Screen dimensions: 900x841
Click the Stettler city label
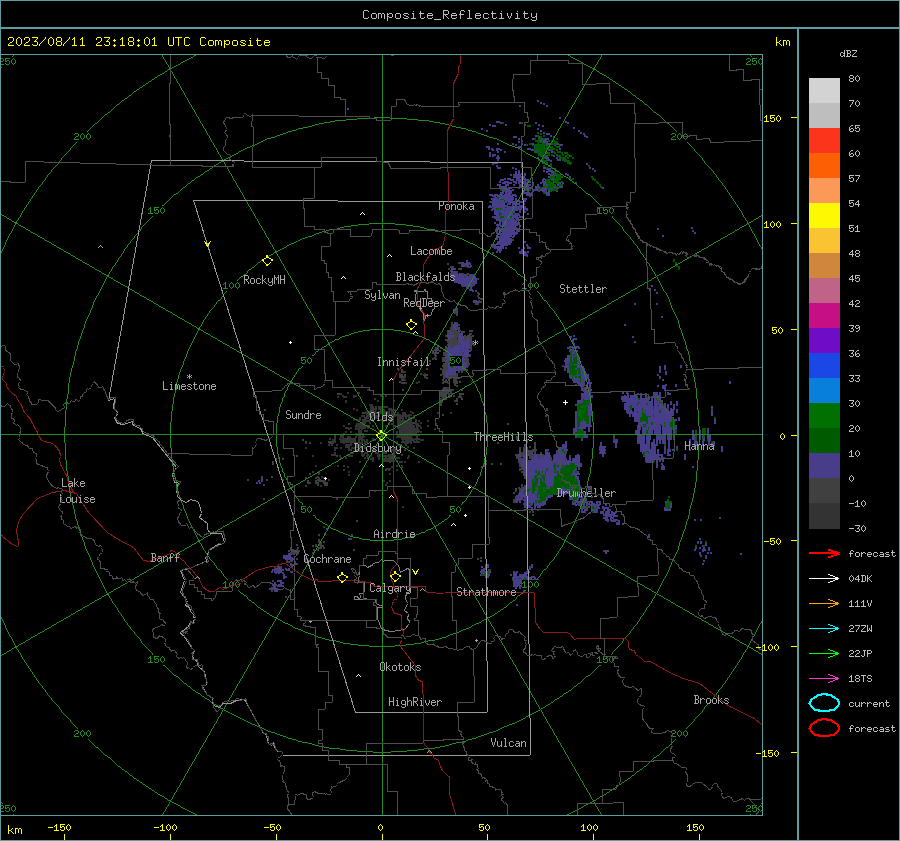(x=583, y=289)
